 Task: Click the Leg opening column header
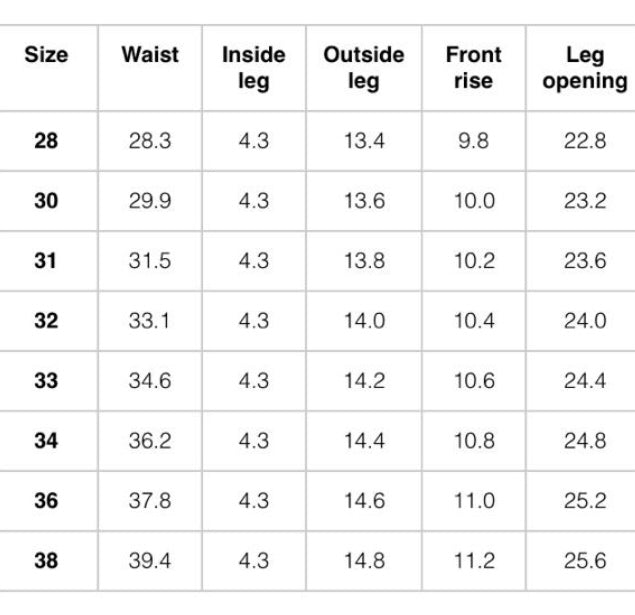585,68
